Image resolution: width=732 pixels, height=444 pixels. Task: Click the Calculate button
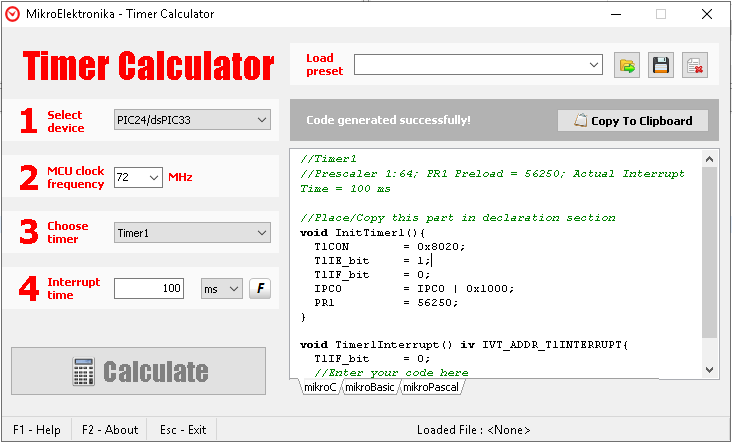[139, 371]
